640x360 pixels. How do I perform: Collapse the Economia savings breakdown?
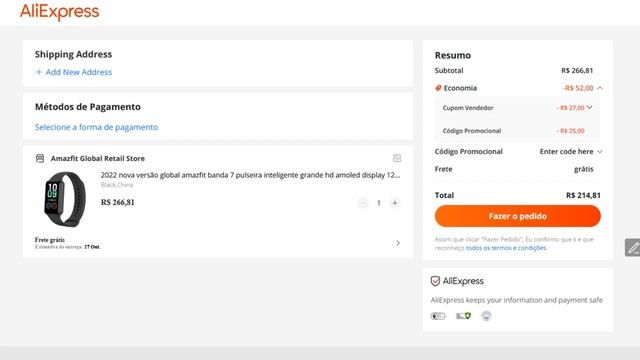pos(600,88)
